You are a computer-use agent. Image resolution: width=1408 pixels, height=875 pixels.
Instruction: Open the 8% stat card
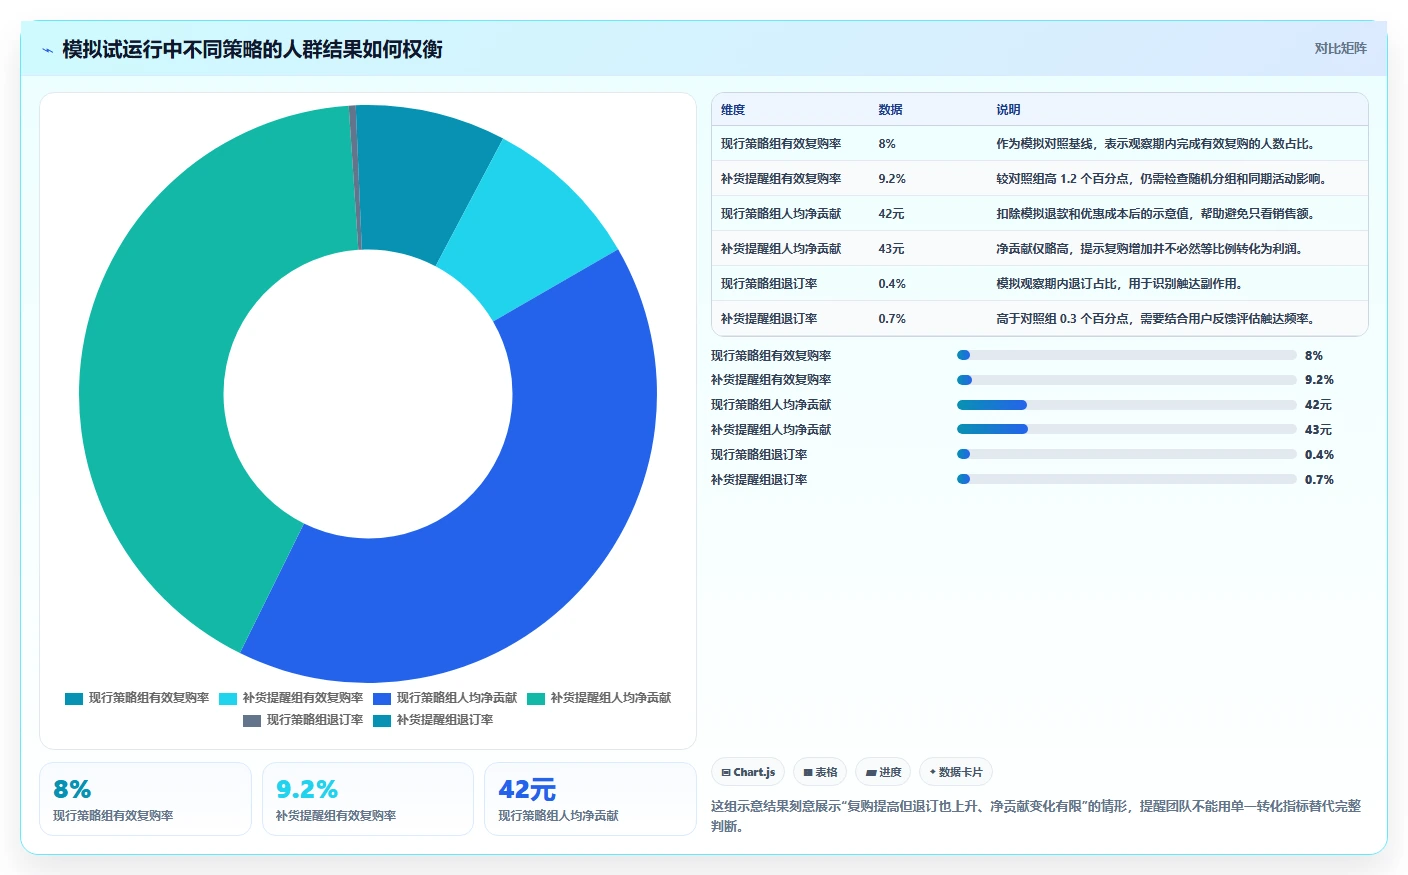tap(145, 799)
